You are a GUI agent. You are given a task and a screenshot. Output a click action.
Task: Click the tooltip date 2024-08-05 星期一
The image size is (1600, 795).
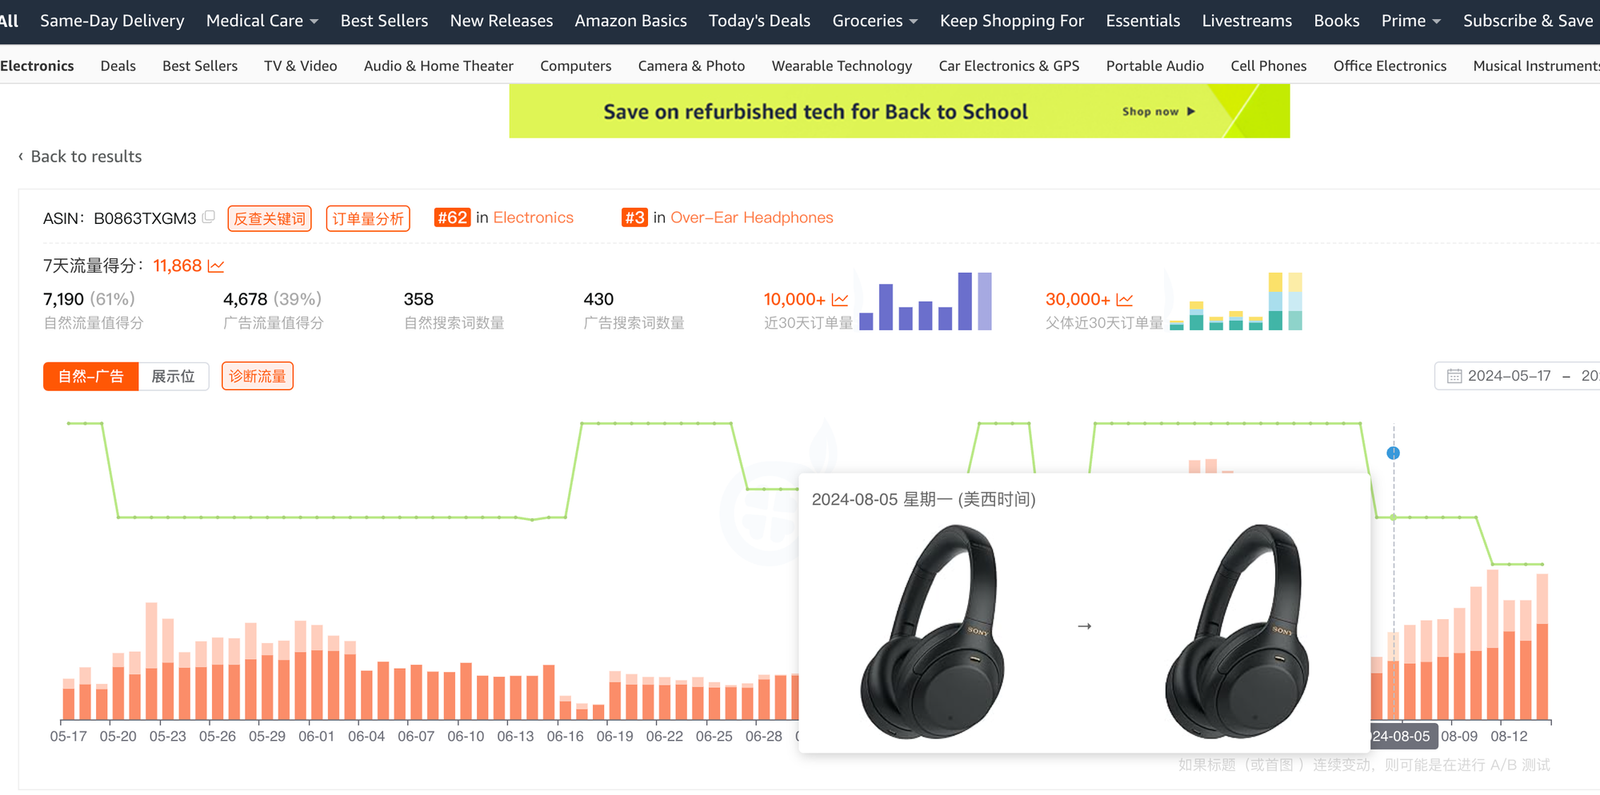pyautogui.click(x=923, y=499)
